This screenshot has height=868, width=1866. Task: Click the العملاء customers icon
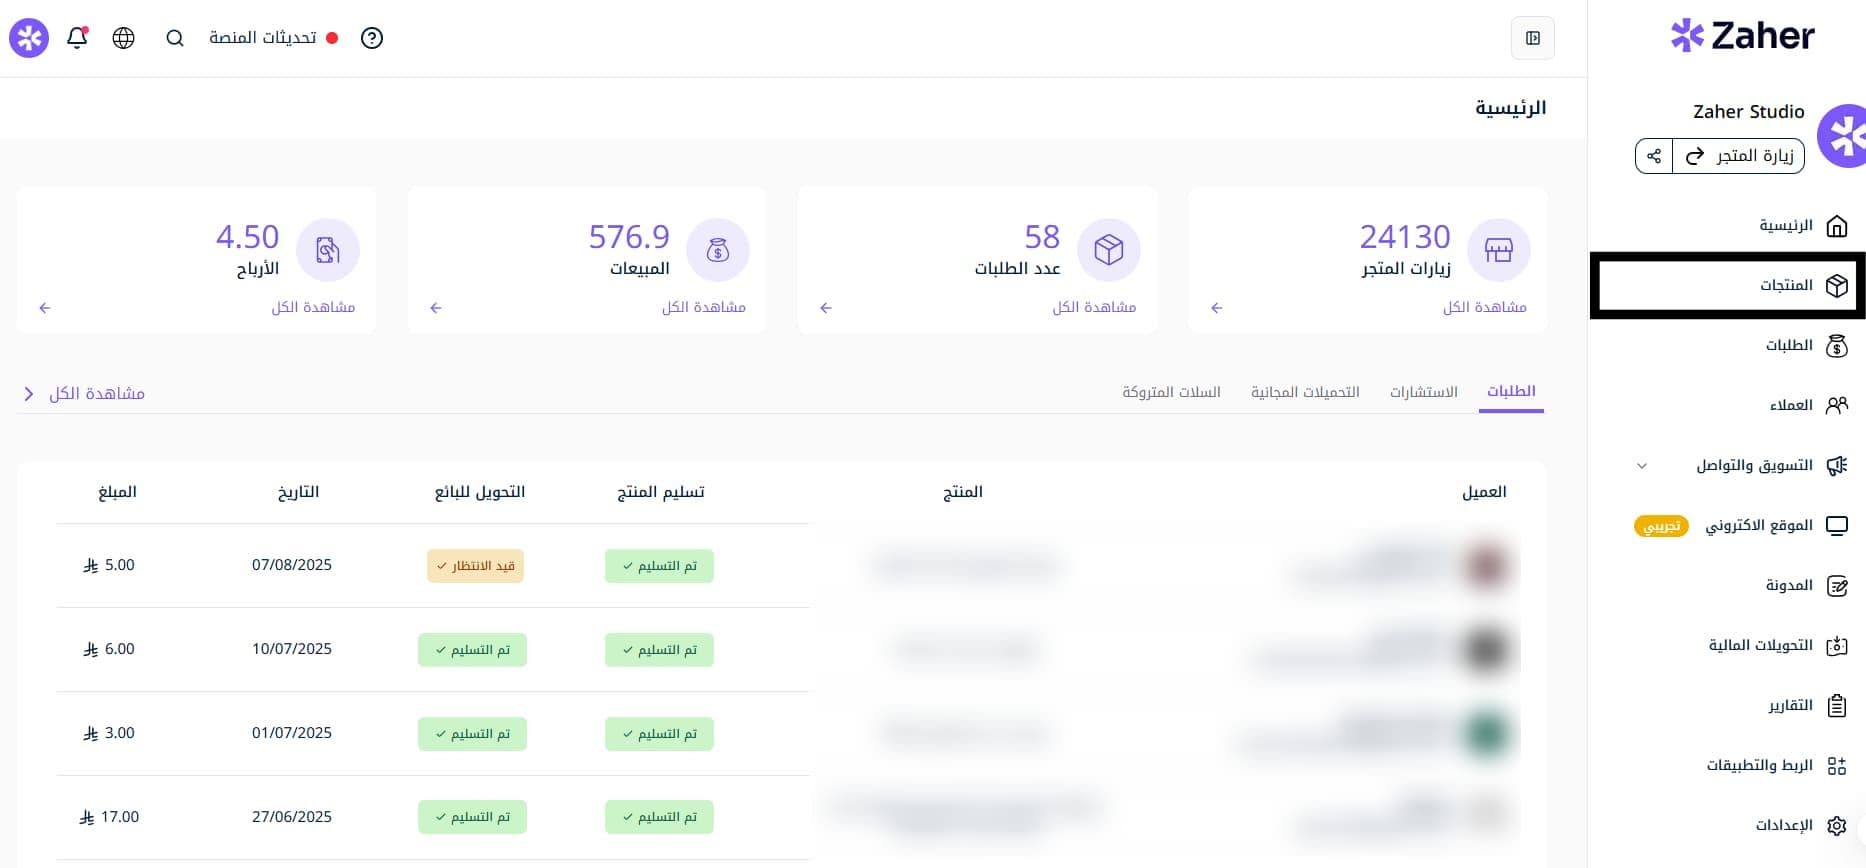click(1836, 405)
